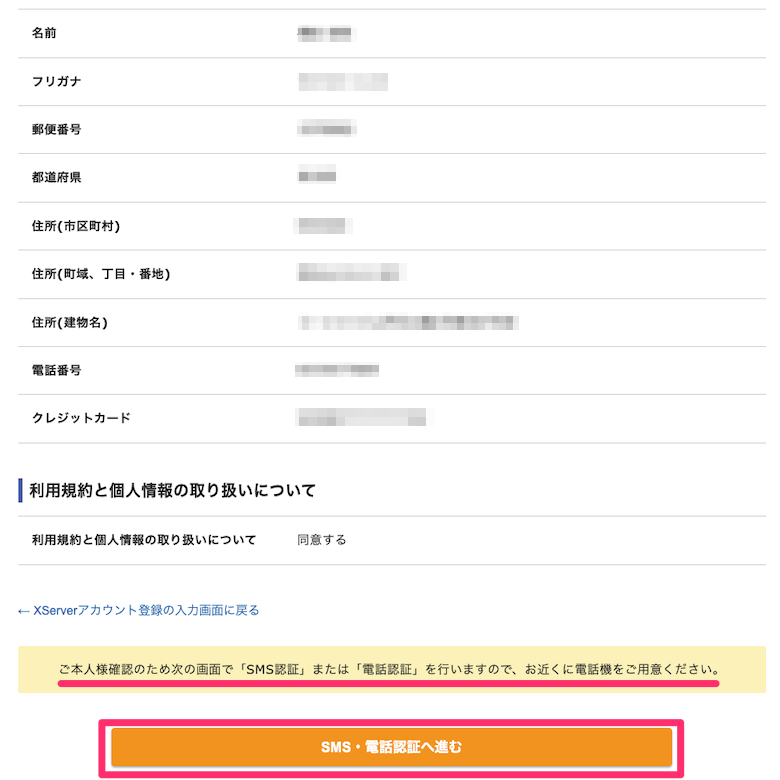
Task: Click the 利用規約と個人情報の取り扱いについて section heading
Action: (x=172, y=490)
